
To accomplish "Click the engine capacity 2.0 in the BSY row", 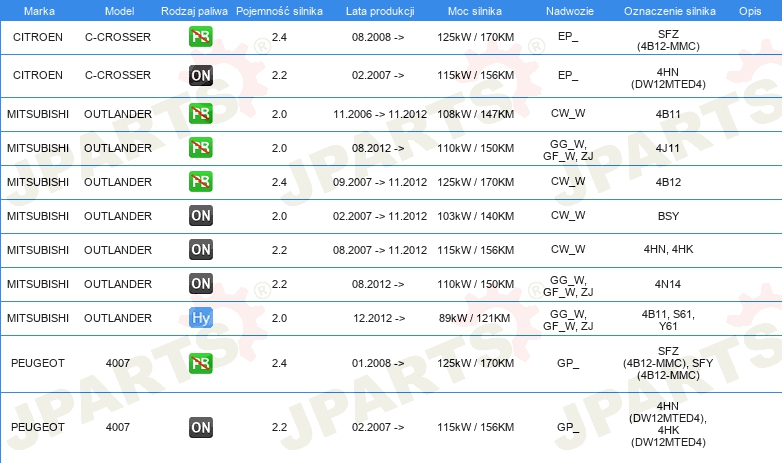I will pos(279,216).
